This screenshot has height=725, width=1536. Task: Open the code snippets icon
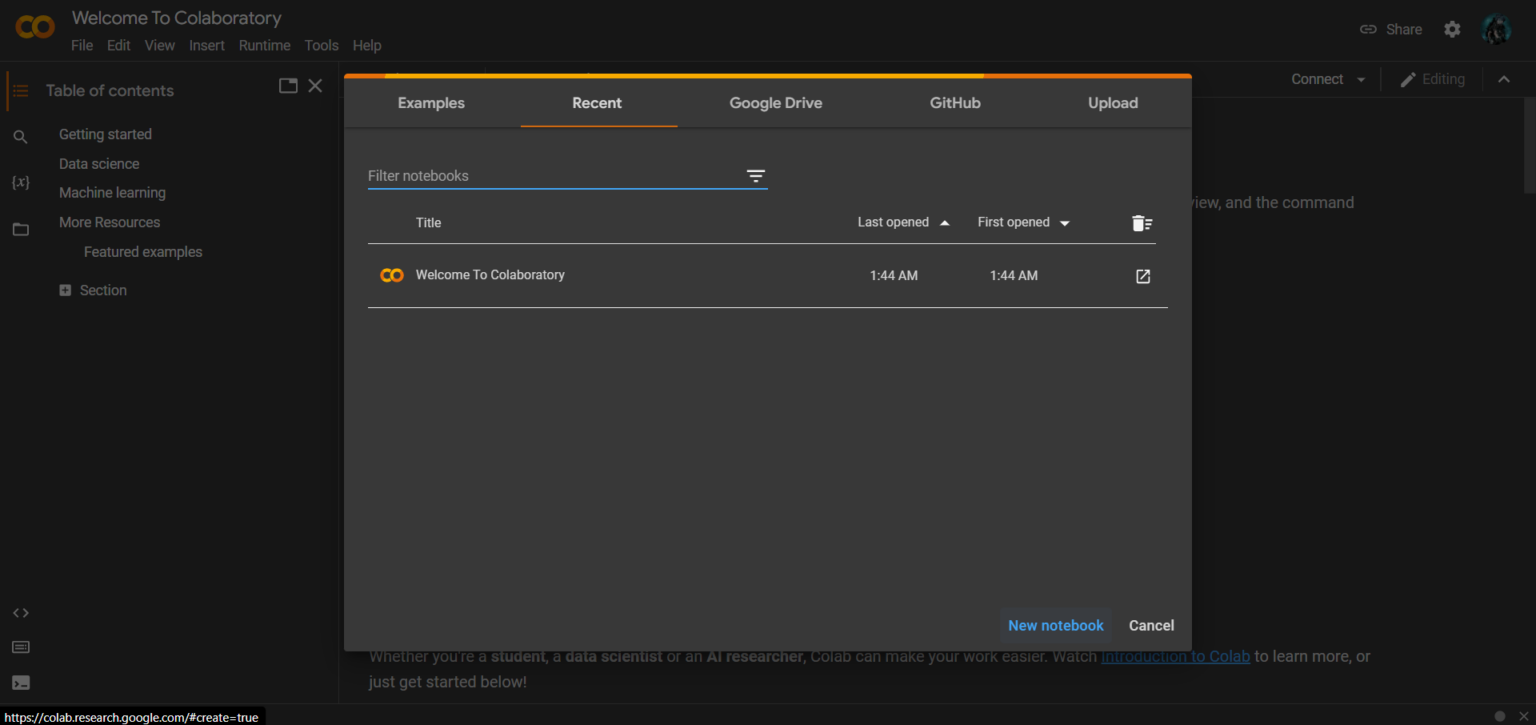(x=20, y=613)
